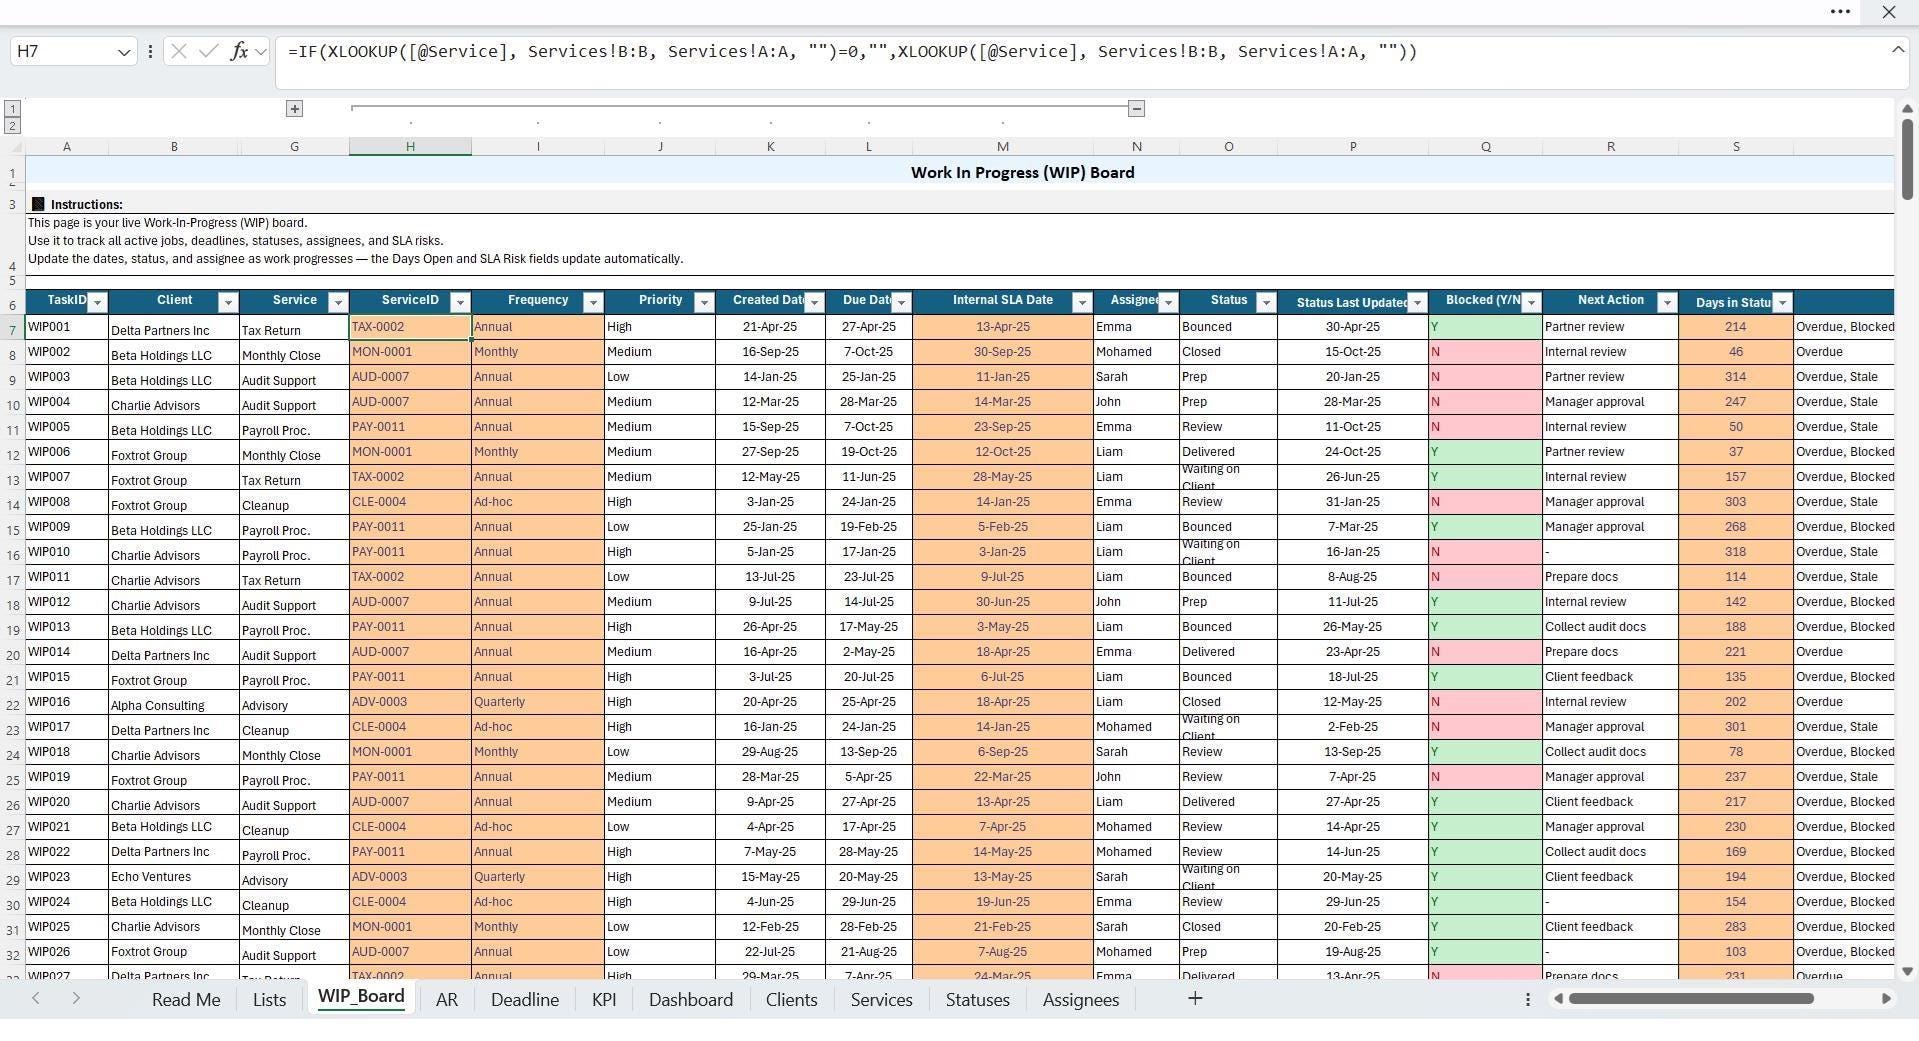Open filter dropdown for Internal SLA Date

coord(1082,302)
